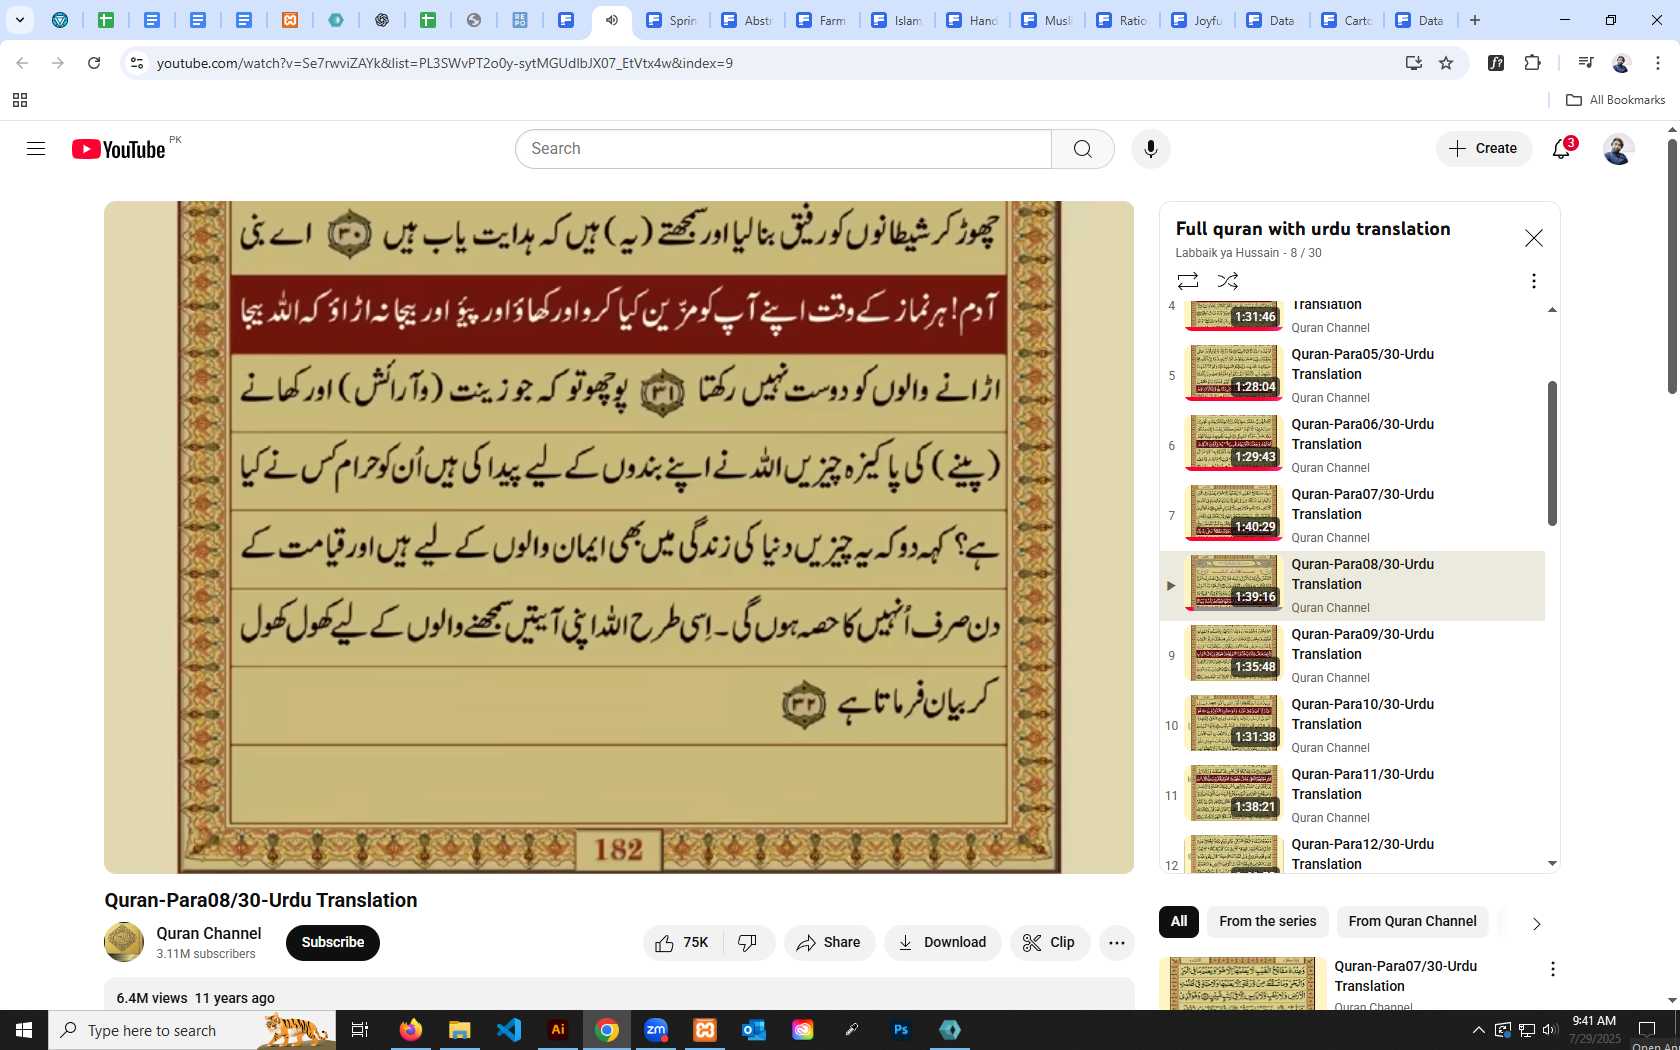Image resolution: width=1680 pixels, height=1050 pixels.
Task: Open the Chrome three-dot menu
Action: pos(1658,63)
